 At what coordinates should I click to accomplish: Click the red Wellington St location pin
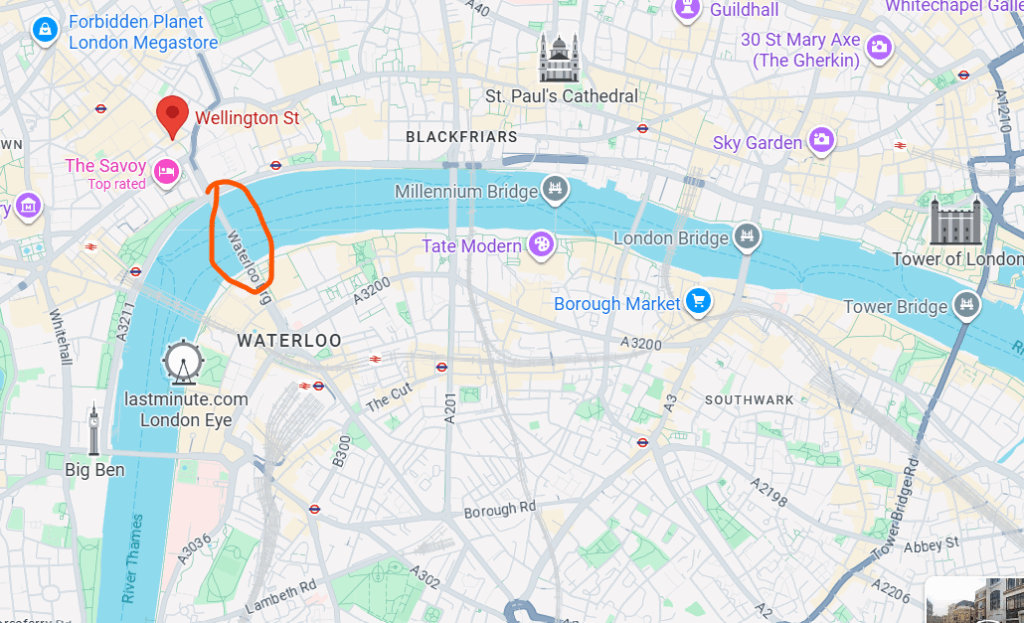click(x=172, y=118)
